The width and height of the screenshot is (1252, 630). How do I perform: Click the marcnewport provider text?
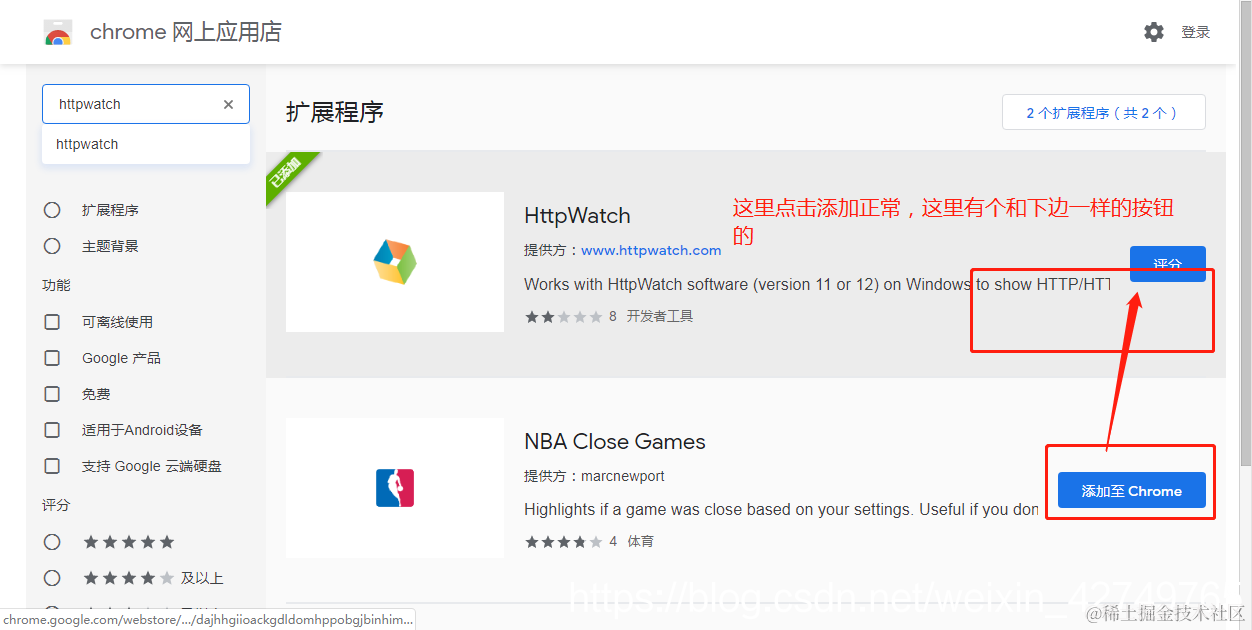pyautogui.click(x=623, y=476)
